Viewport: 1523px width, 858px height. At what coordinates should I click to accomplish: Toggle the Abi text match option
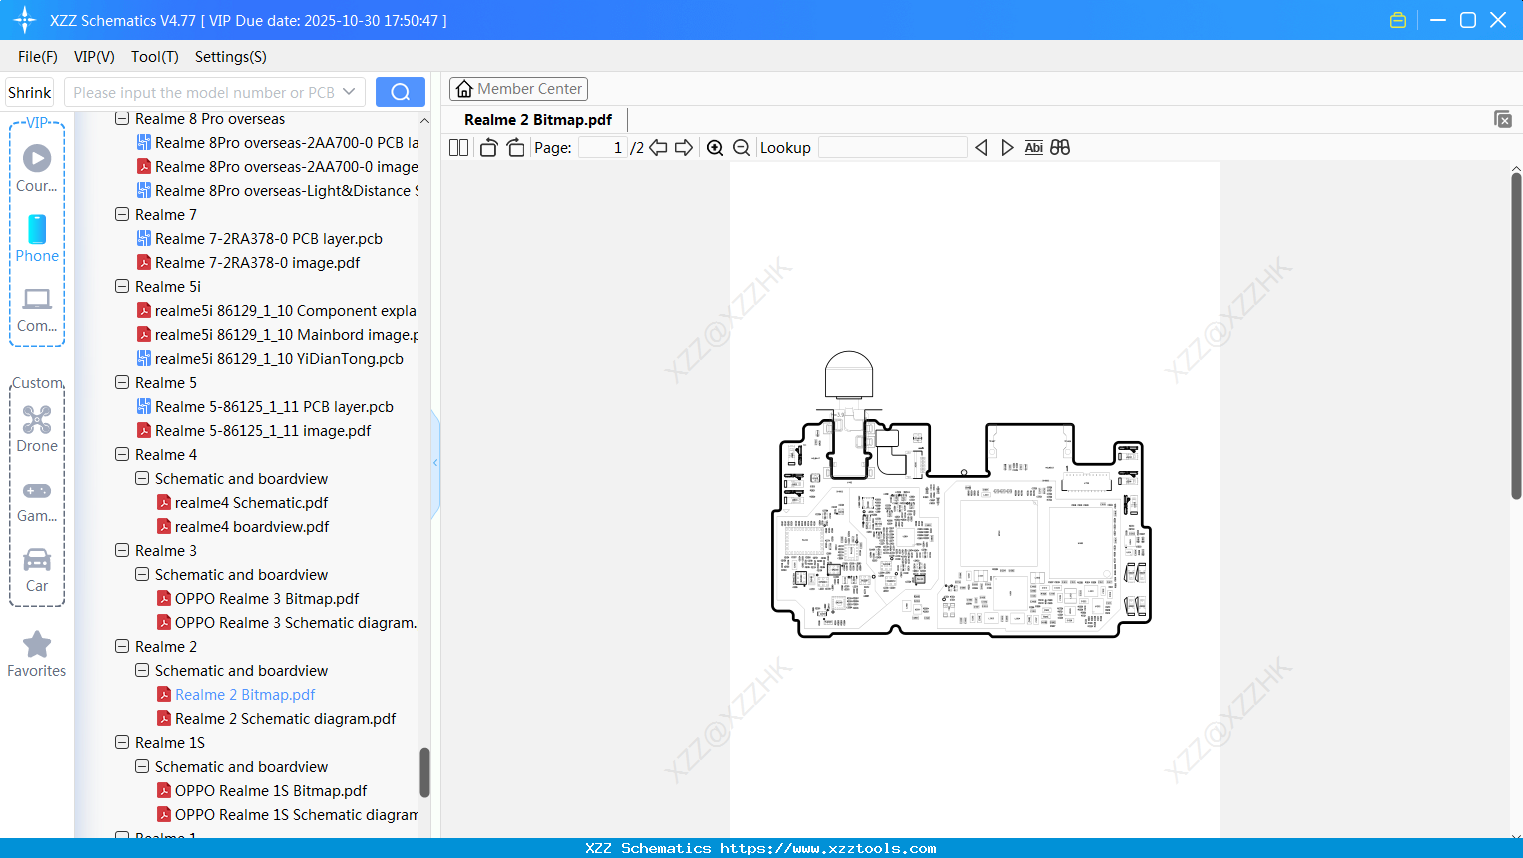1034,148
